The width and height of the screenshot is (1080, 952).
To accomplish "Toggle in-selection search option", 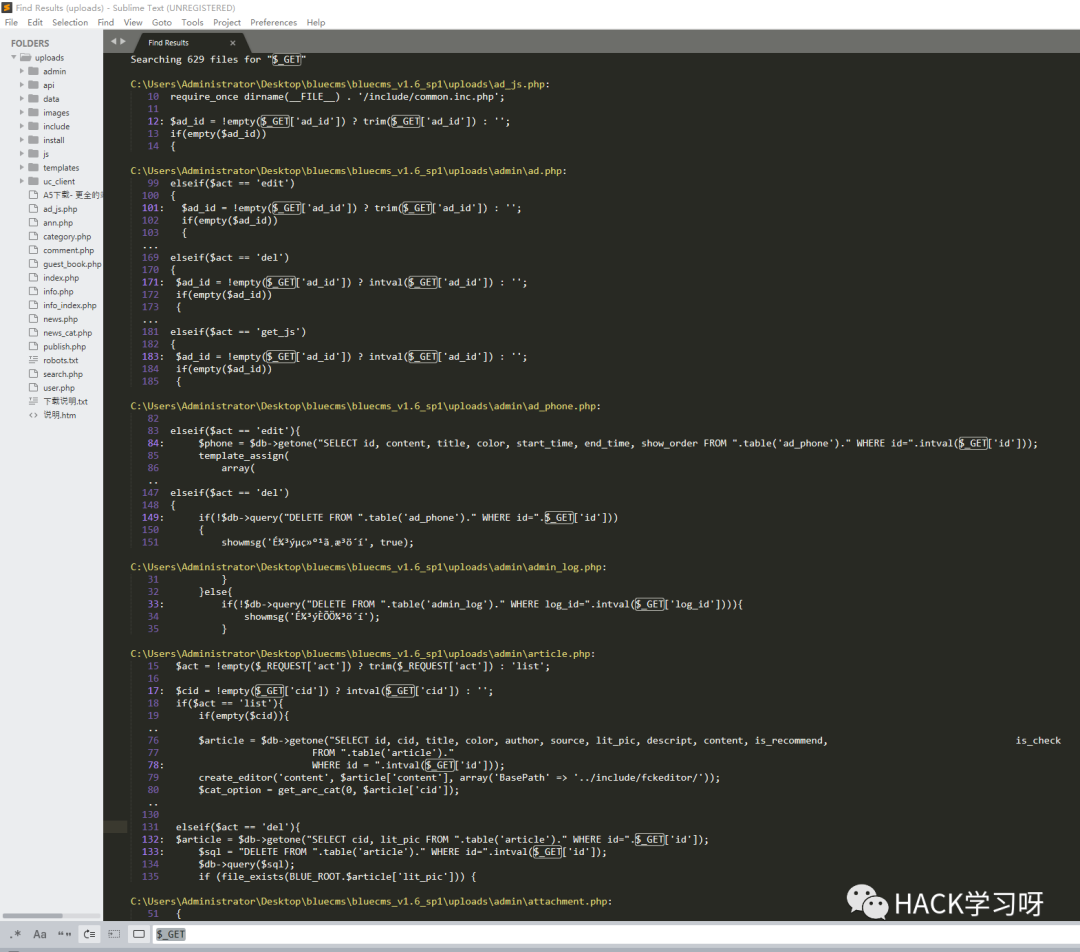I will (x=114, y=934).
